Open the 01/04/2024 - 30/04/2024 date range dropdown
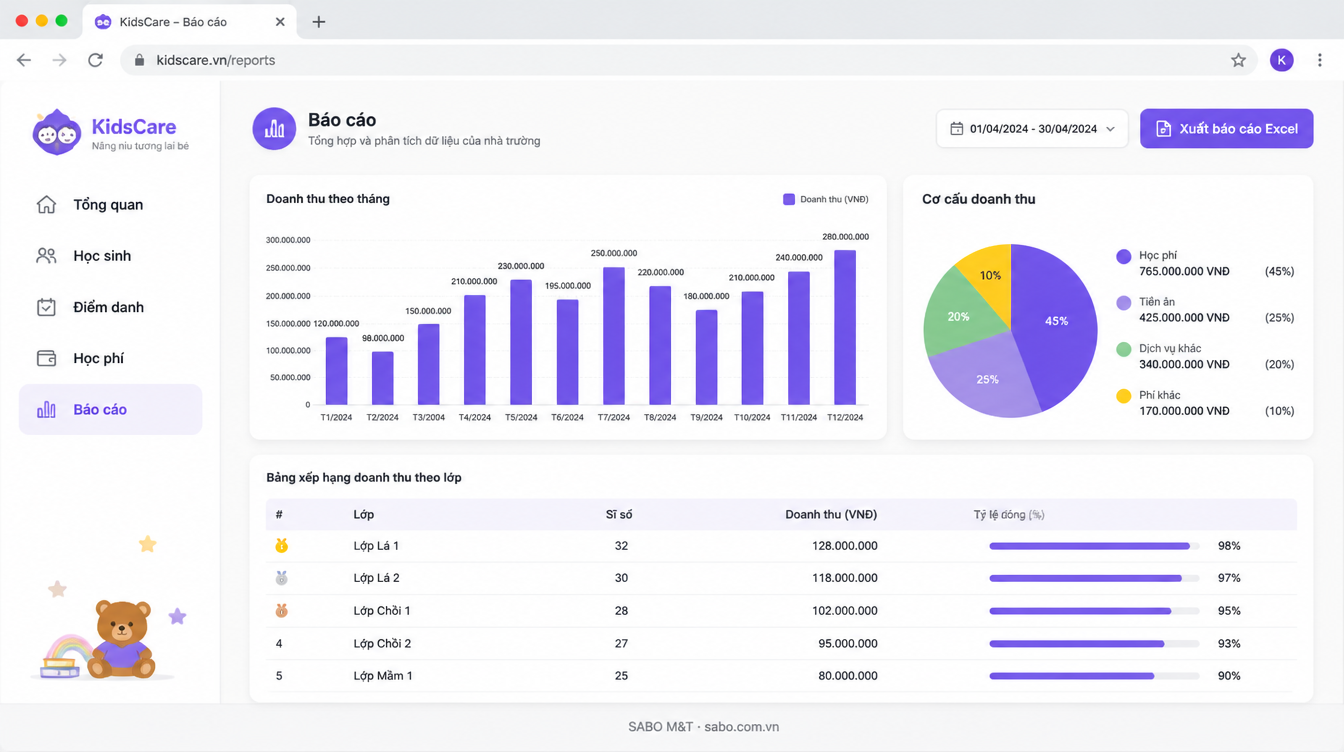Screen dimensions: 1344x752 (1032, 129)
